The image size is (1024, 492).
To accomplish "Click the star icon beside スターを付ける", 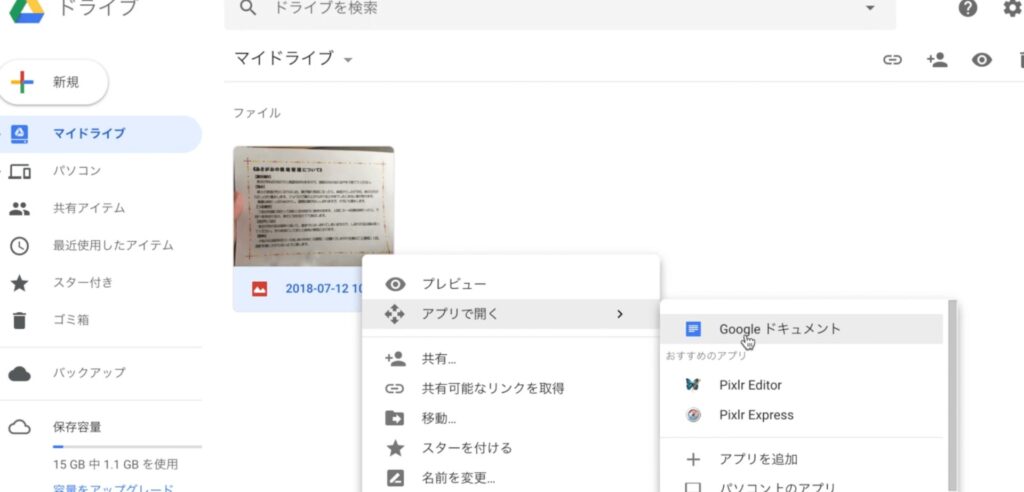I will pos(395,448).
